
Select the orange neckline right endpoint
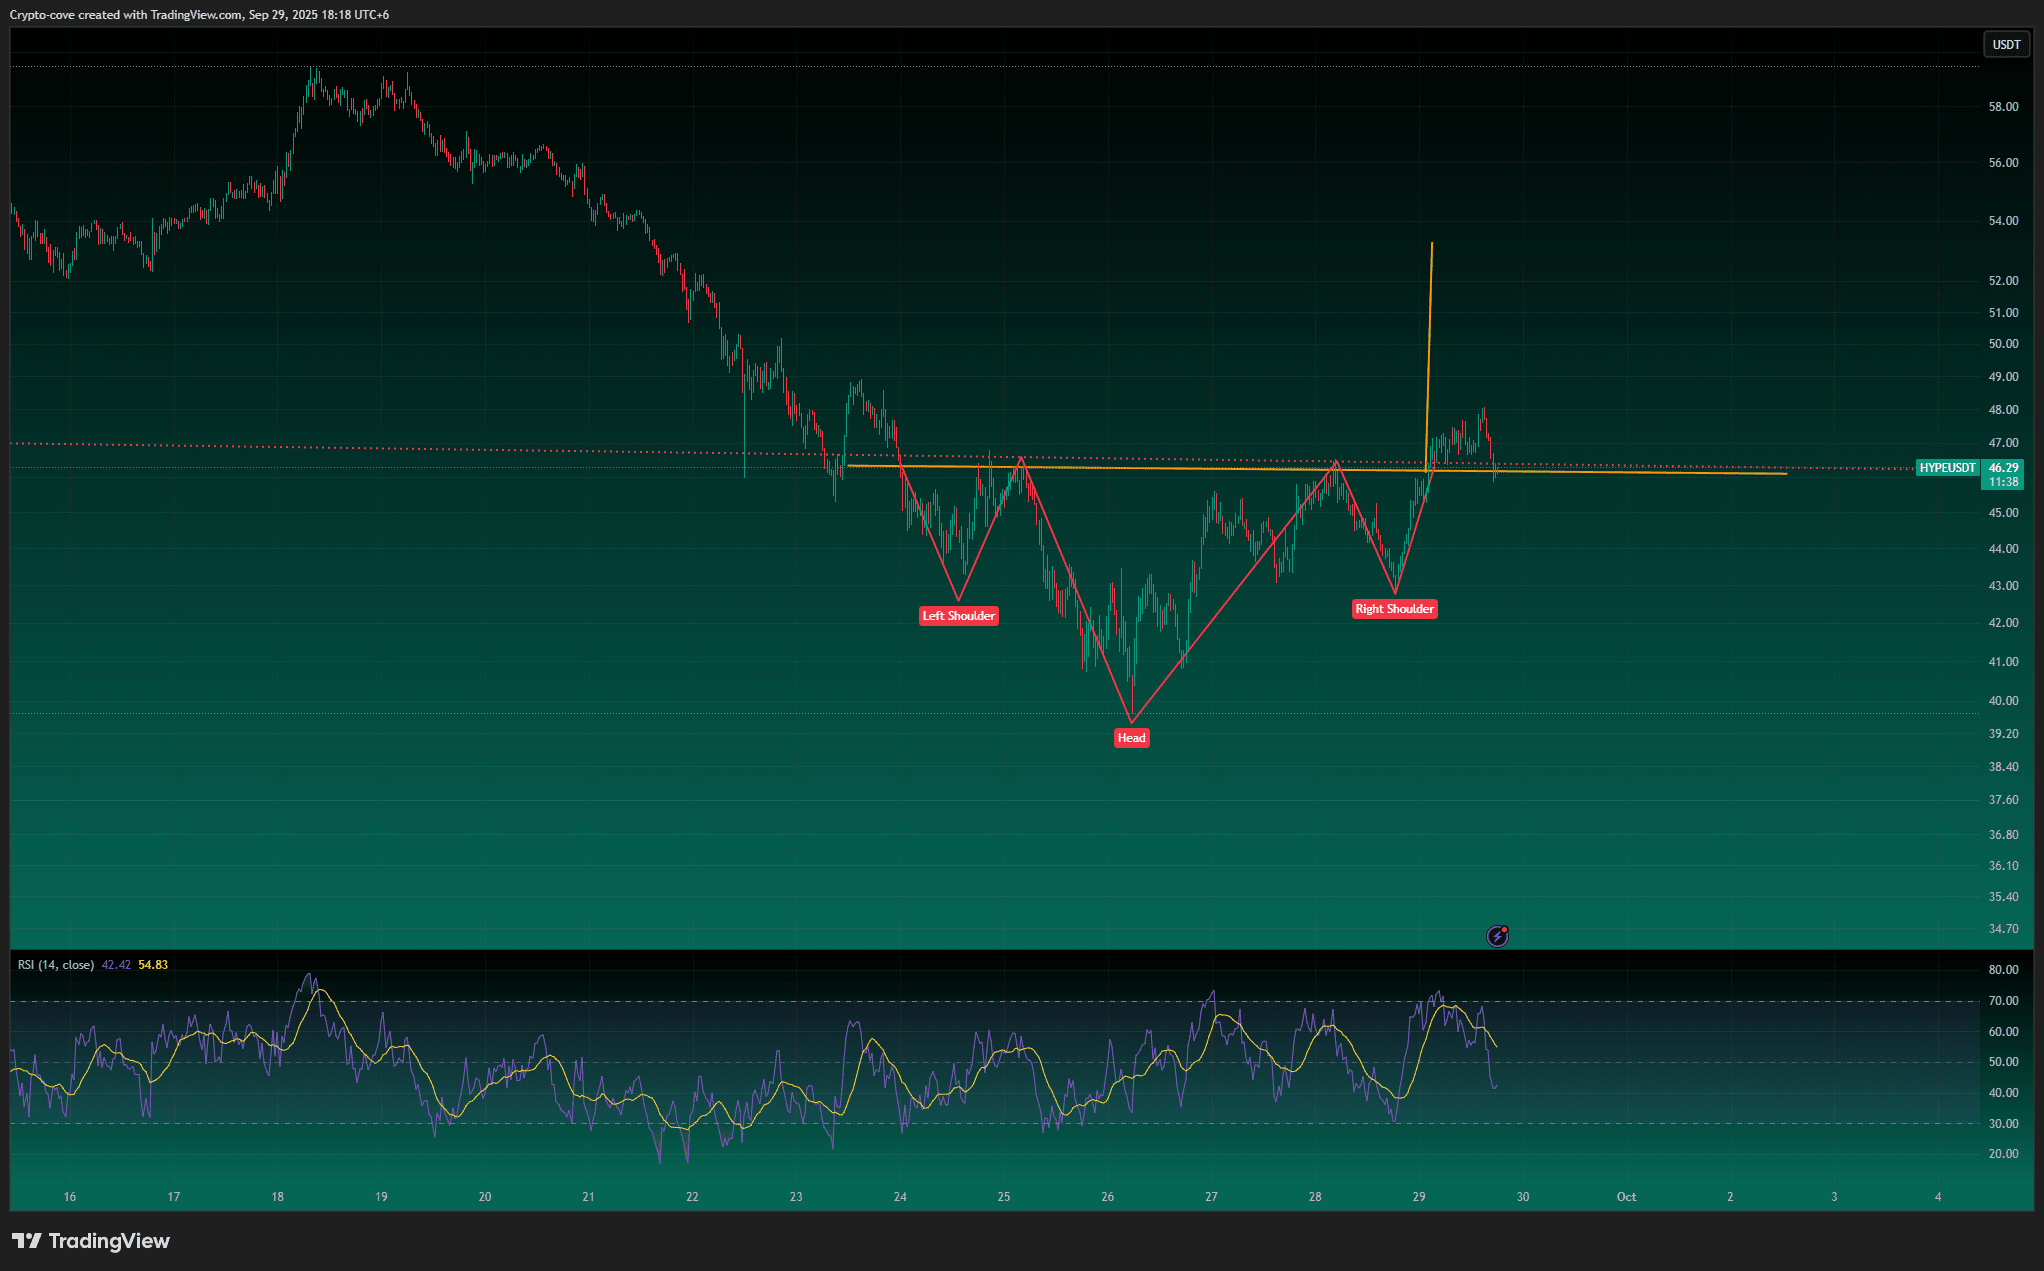pyautogui.click(x=1786, y=473)
